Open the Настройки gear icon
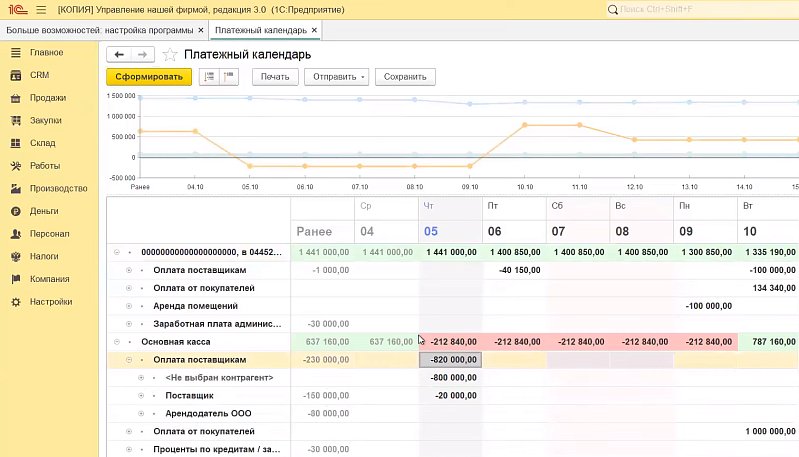The height and width of the screenshot is (457, 799). (16, 302)
